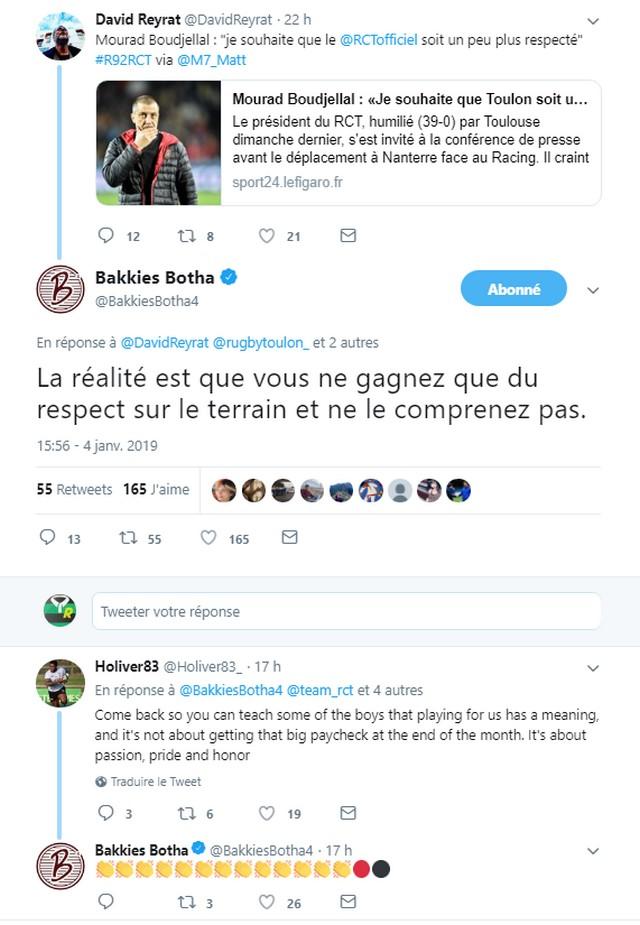Click the Tweeter votre réponse field
This screenshot has width=640, height=925.
coord(347,611)
